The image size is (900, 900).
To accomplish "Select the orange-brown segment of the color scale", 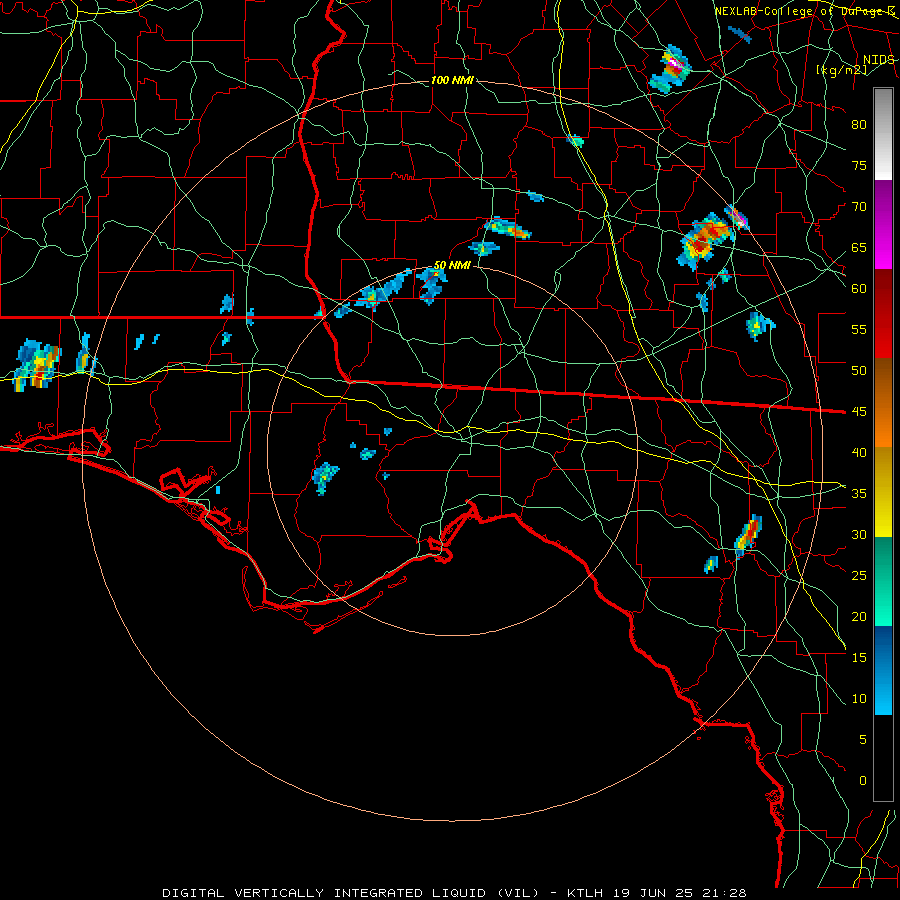I will (x=883, y=403).
